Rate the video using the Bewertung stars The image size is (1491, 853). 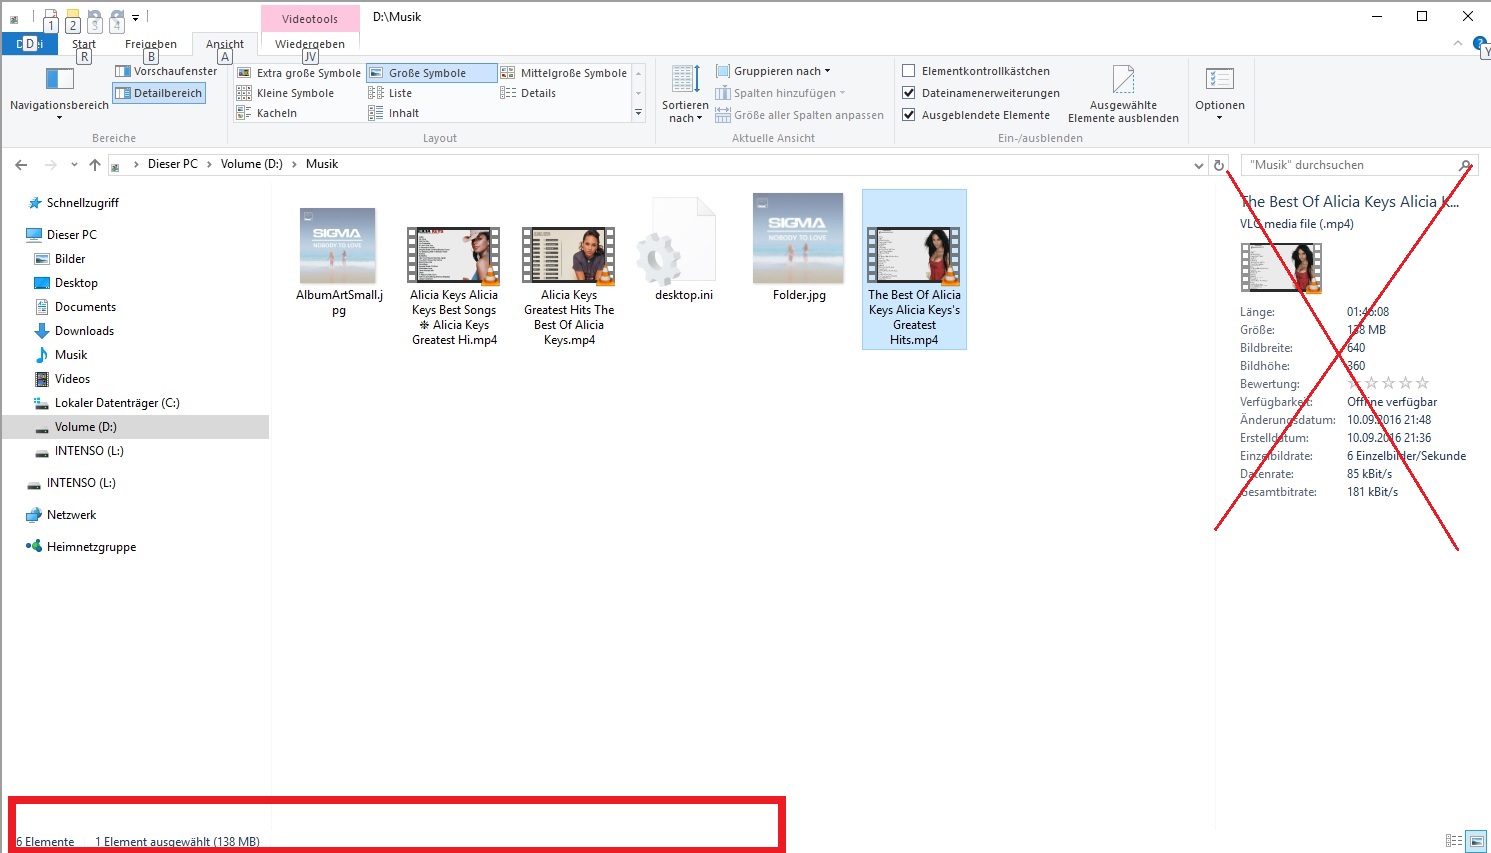tap(1387, 383)
